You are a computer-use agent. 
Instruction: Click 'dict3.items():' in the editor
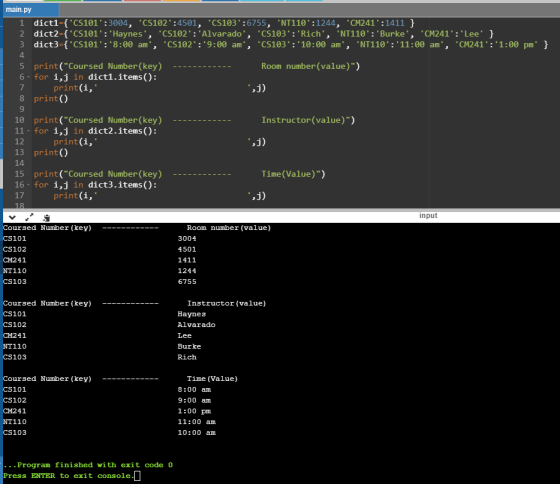tap(122, 185)
